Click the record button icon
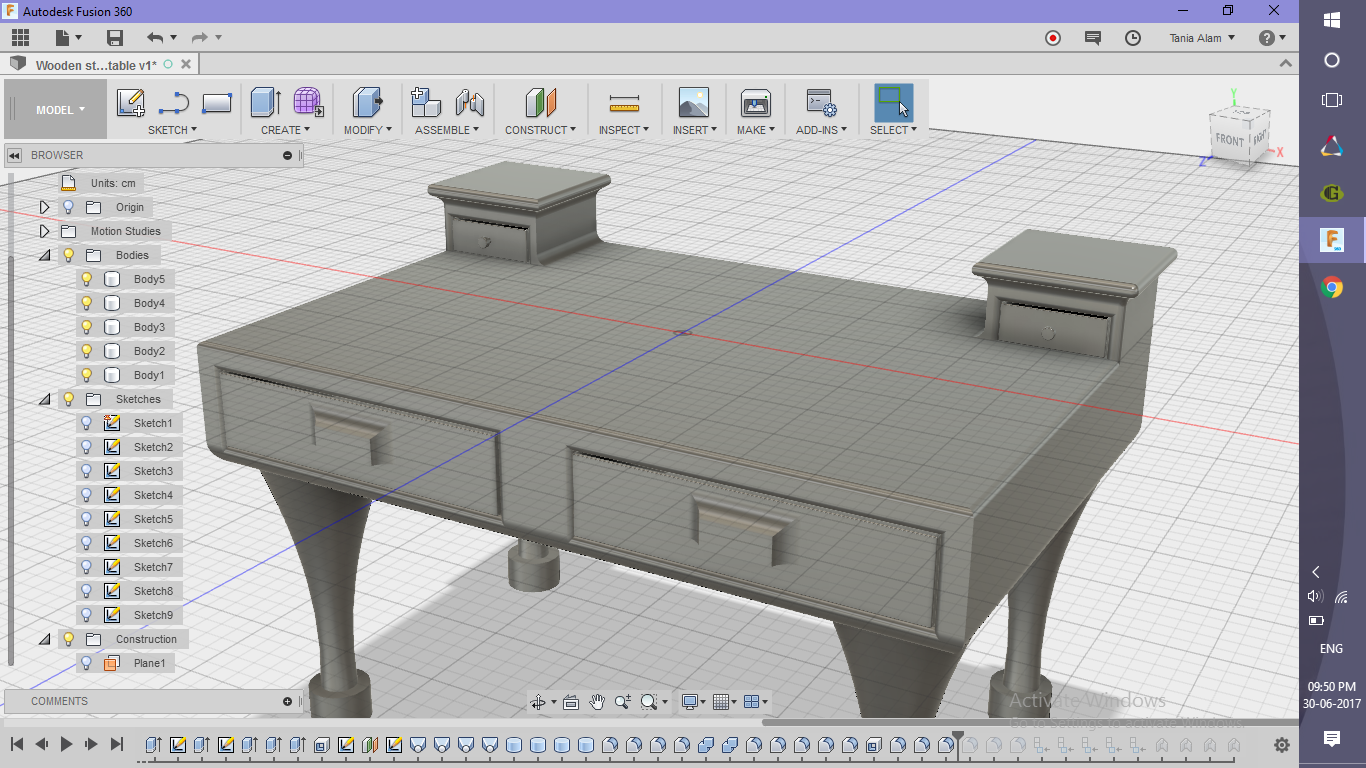The width and height of the screenshot is (1366, 768). coord(1053,38)
